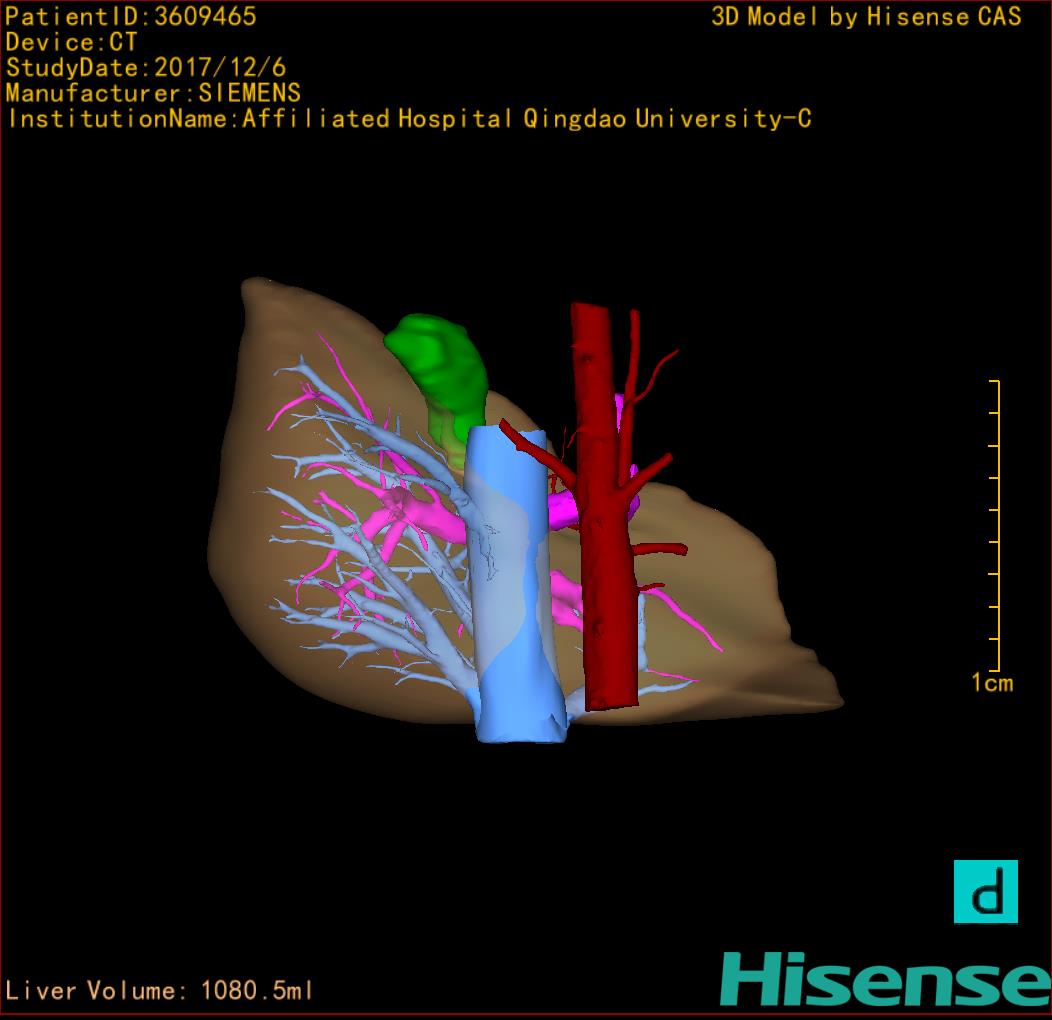Click the red hepatic artery branch crossing the vena cava
The height and width of the screenshot is (1020, 1052).
pos(530,445)
